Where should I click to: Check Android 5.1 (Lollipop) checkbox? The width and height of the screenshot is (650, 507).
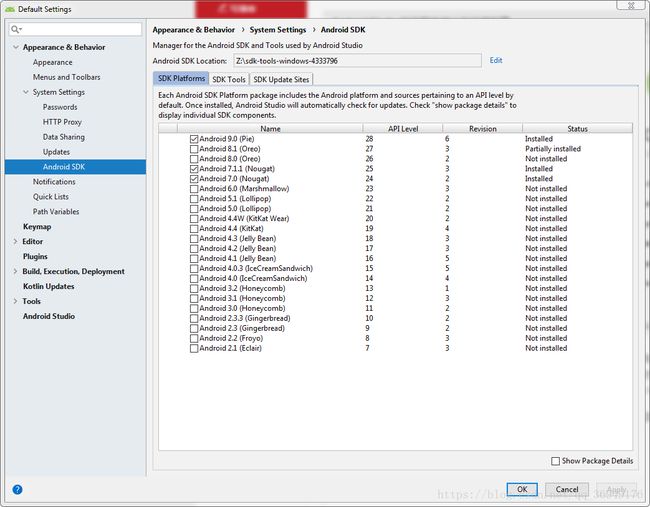click(x=194, y=199)
